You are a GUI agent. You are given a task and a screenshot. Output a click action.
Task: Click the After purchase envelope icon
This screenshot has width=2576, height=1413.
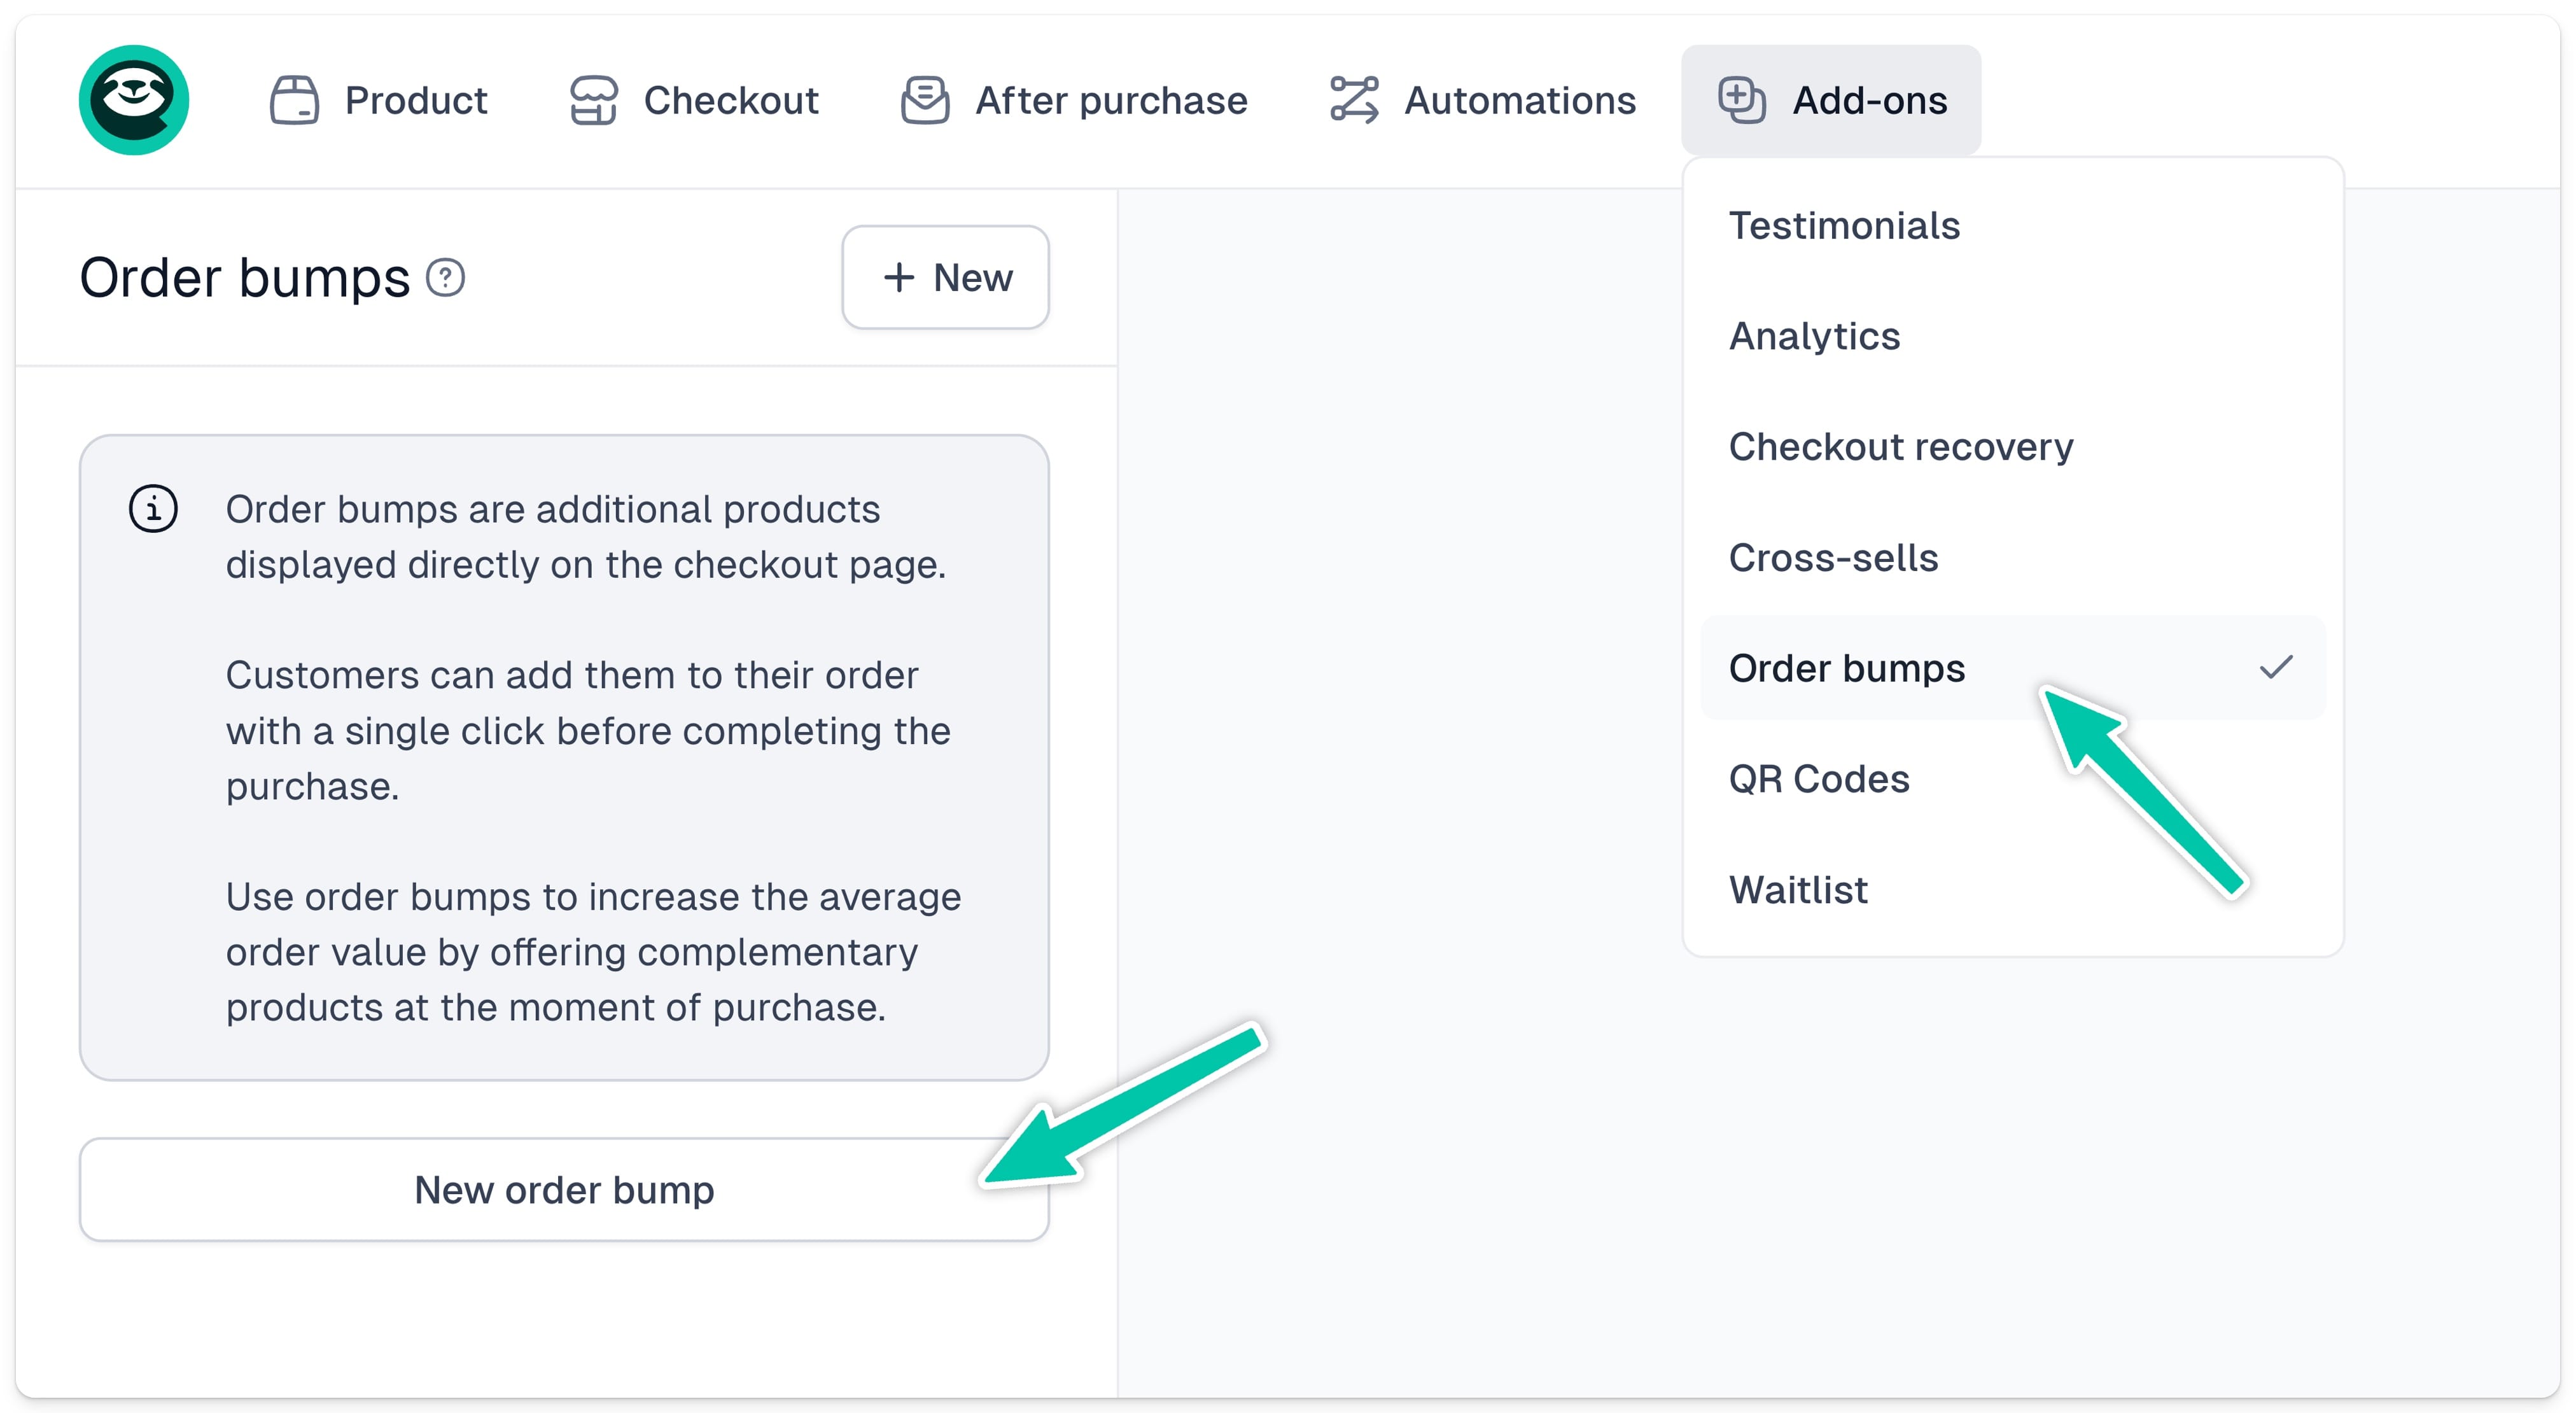click(925, 99)
